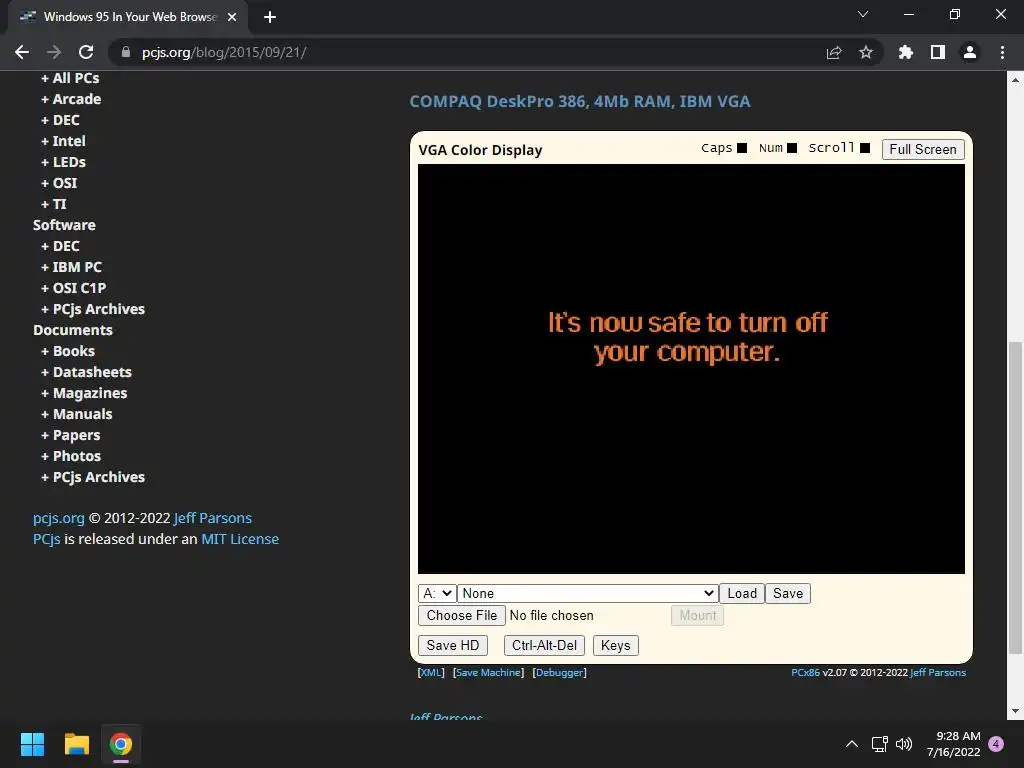Click the Mount button
Viewport: 1024px width, 768px height.
[697, 615]
